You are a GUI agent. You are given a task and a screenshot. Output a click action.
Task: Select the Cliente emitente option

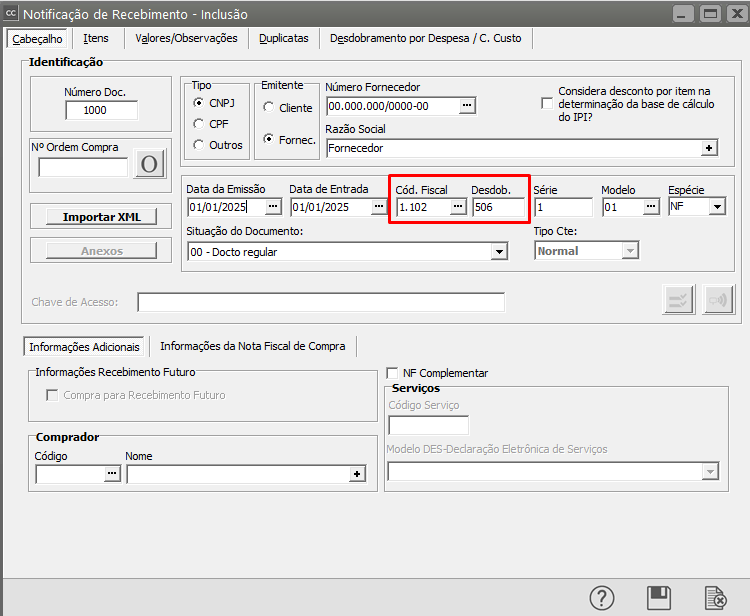tap(269, 108)
